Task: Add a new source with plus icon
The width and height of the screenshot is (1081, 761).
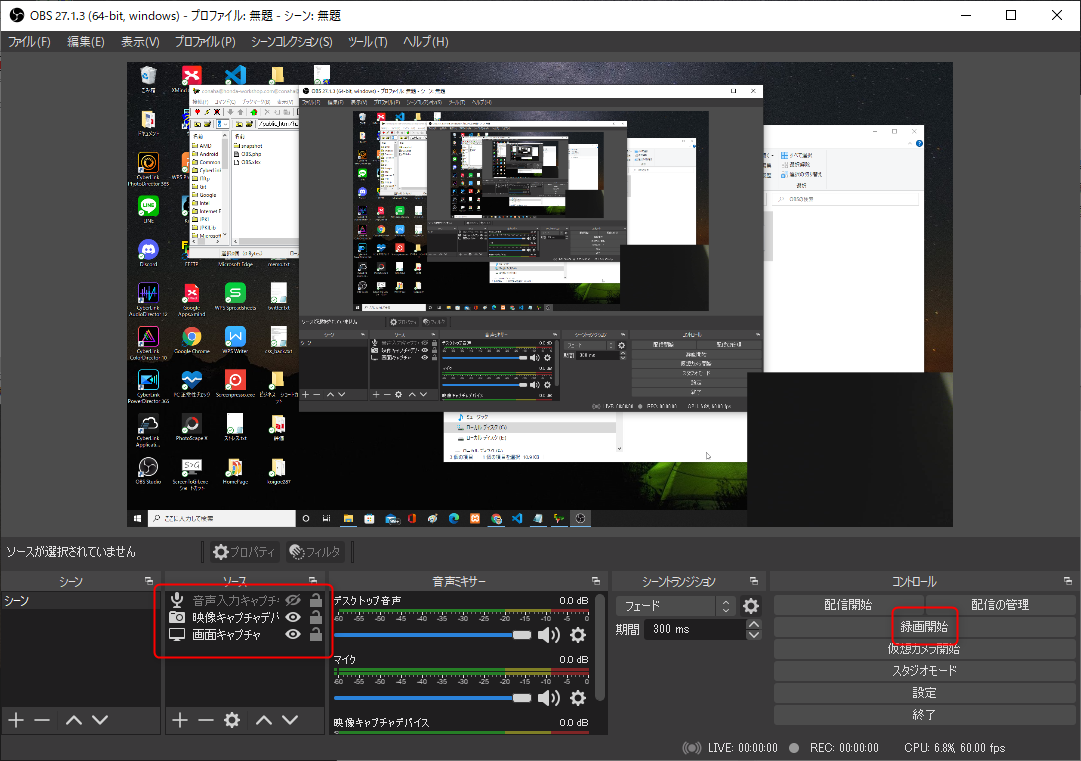Action: pyautogui.click(x=180, y=720)
